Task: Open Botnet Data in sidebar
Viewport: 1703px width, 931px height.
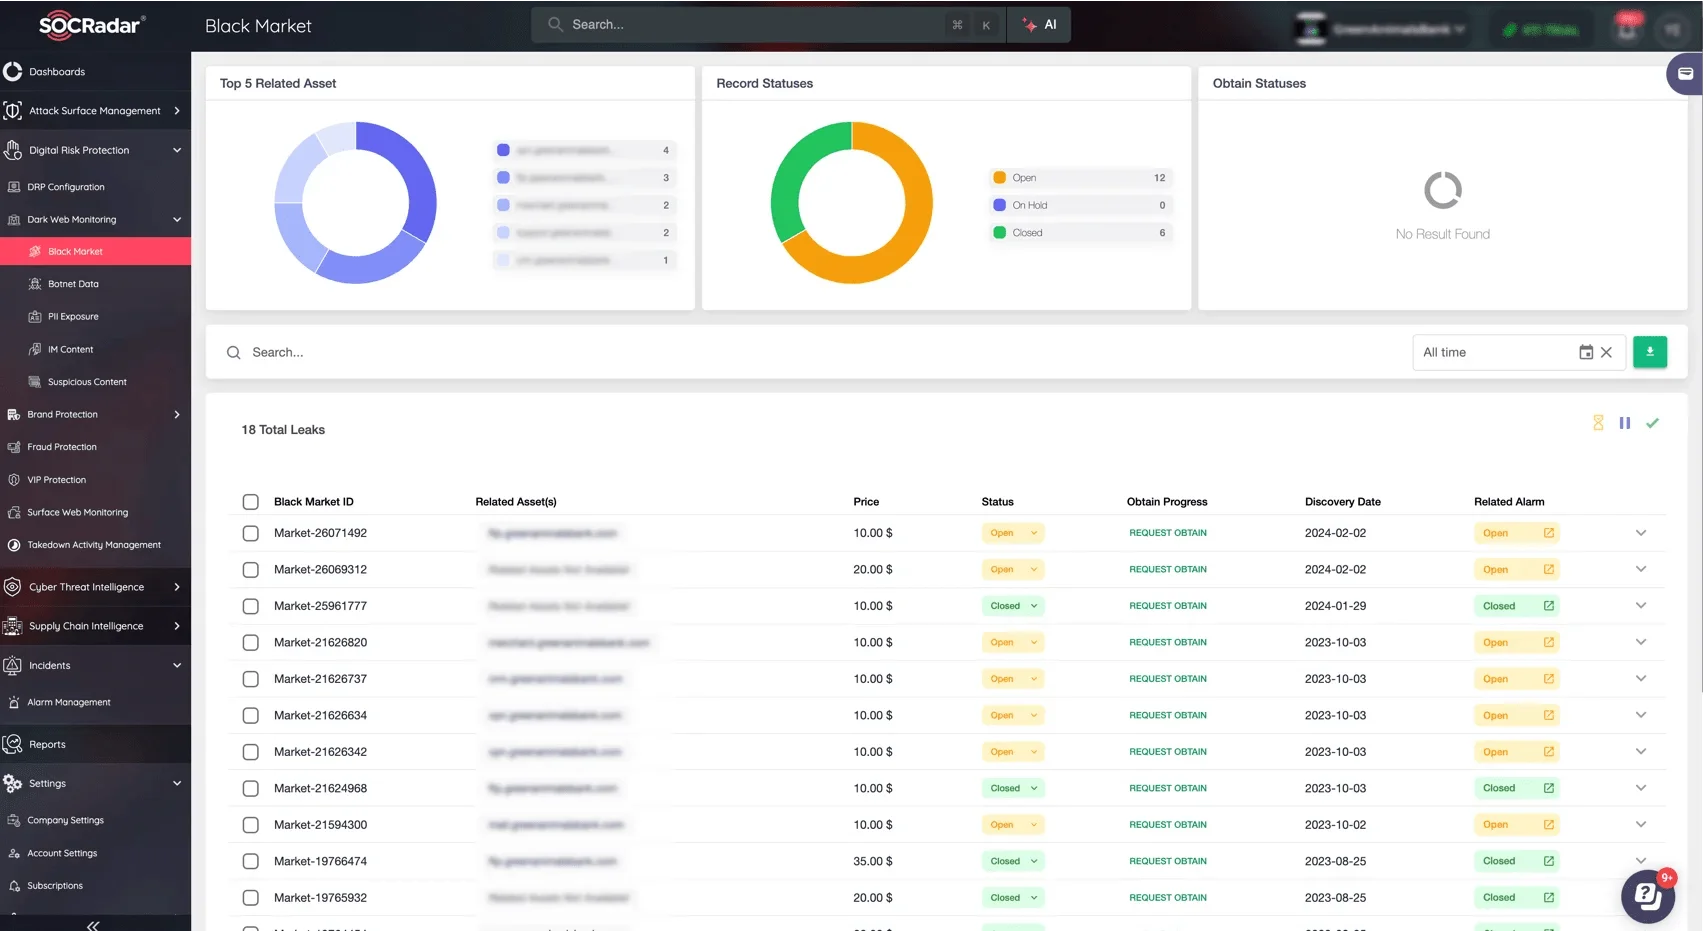Action: [73, 284]
